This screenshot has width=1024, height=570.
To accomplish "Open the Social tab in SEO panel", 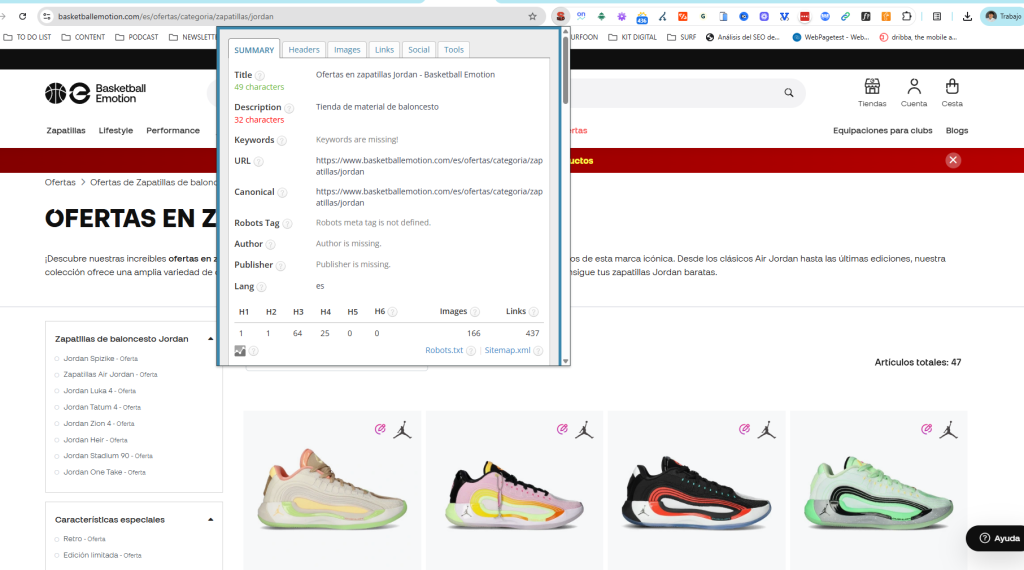I will [419, 50].
